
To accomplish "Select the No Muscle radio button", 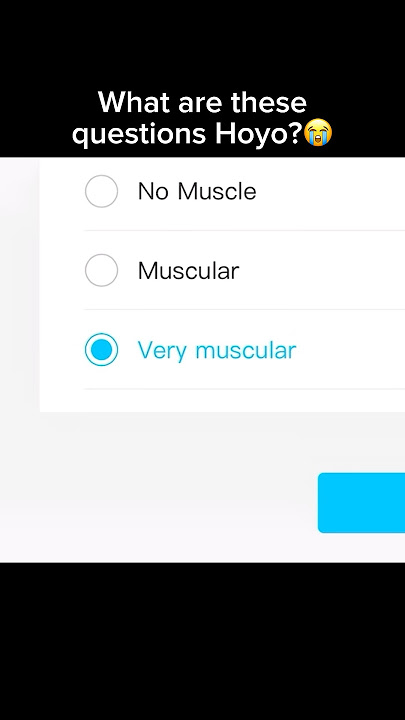I will 101,191.
